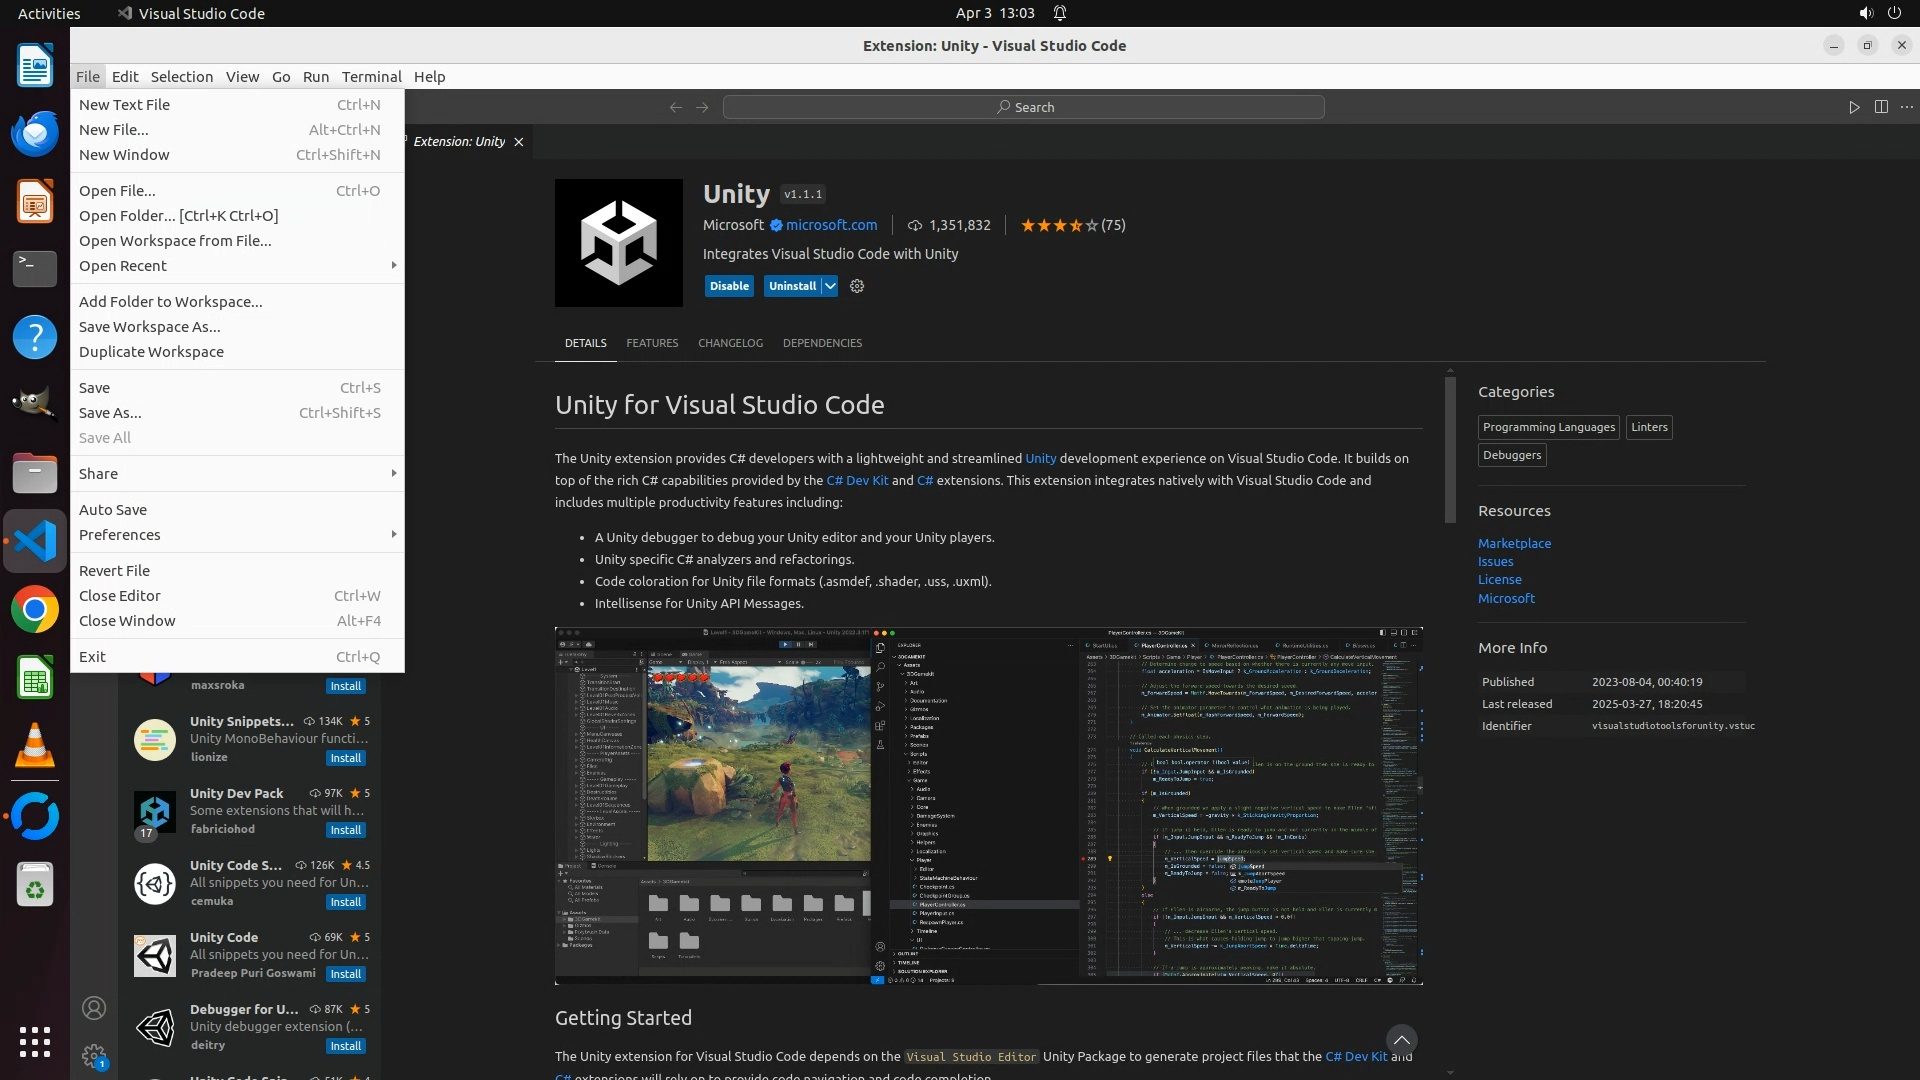The width and height of the screenshot is (1920, 1080).
Task: Expand the Uninstall dropdown arrow
Action: [x=830, y=286]
